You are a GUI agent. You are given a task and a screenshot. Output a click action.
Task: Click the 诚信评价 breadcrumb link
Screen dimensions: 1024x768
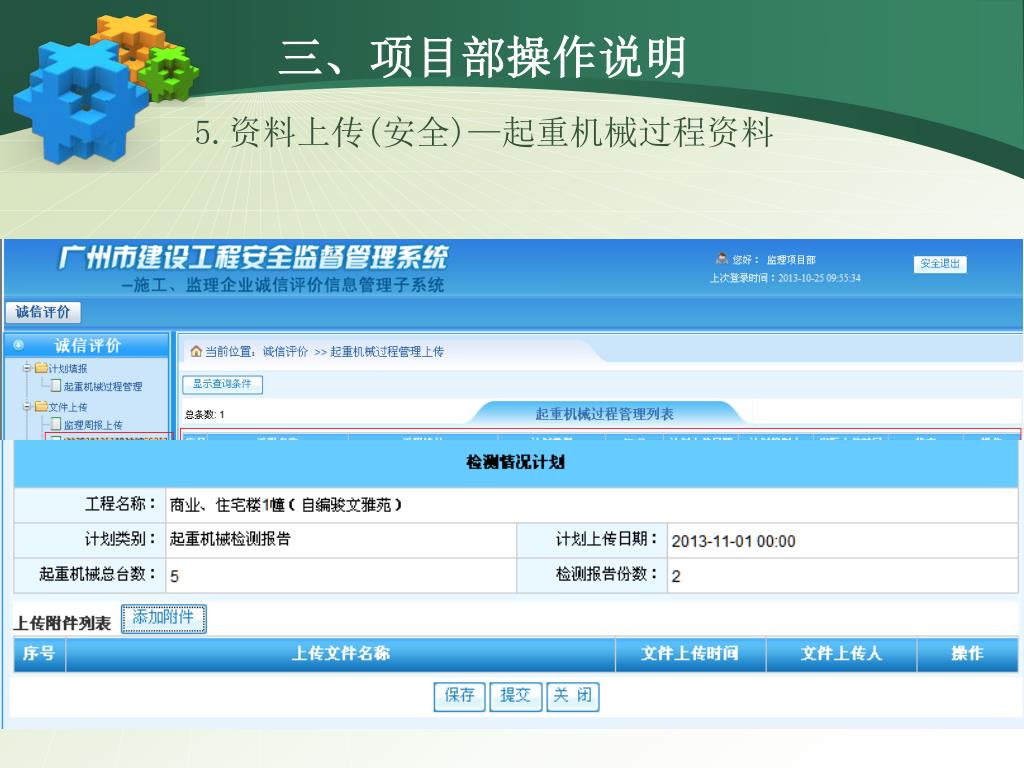pos(285,352)
